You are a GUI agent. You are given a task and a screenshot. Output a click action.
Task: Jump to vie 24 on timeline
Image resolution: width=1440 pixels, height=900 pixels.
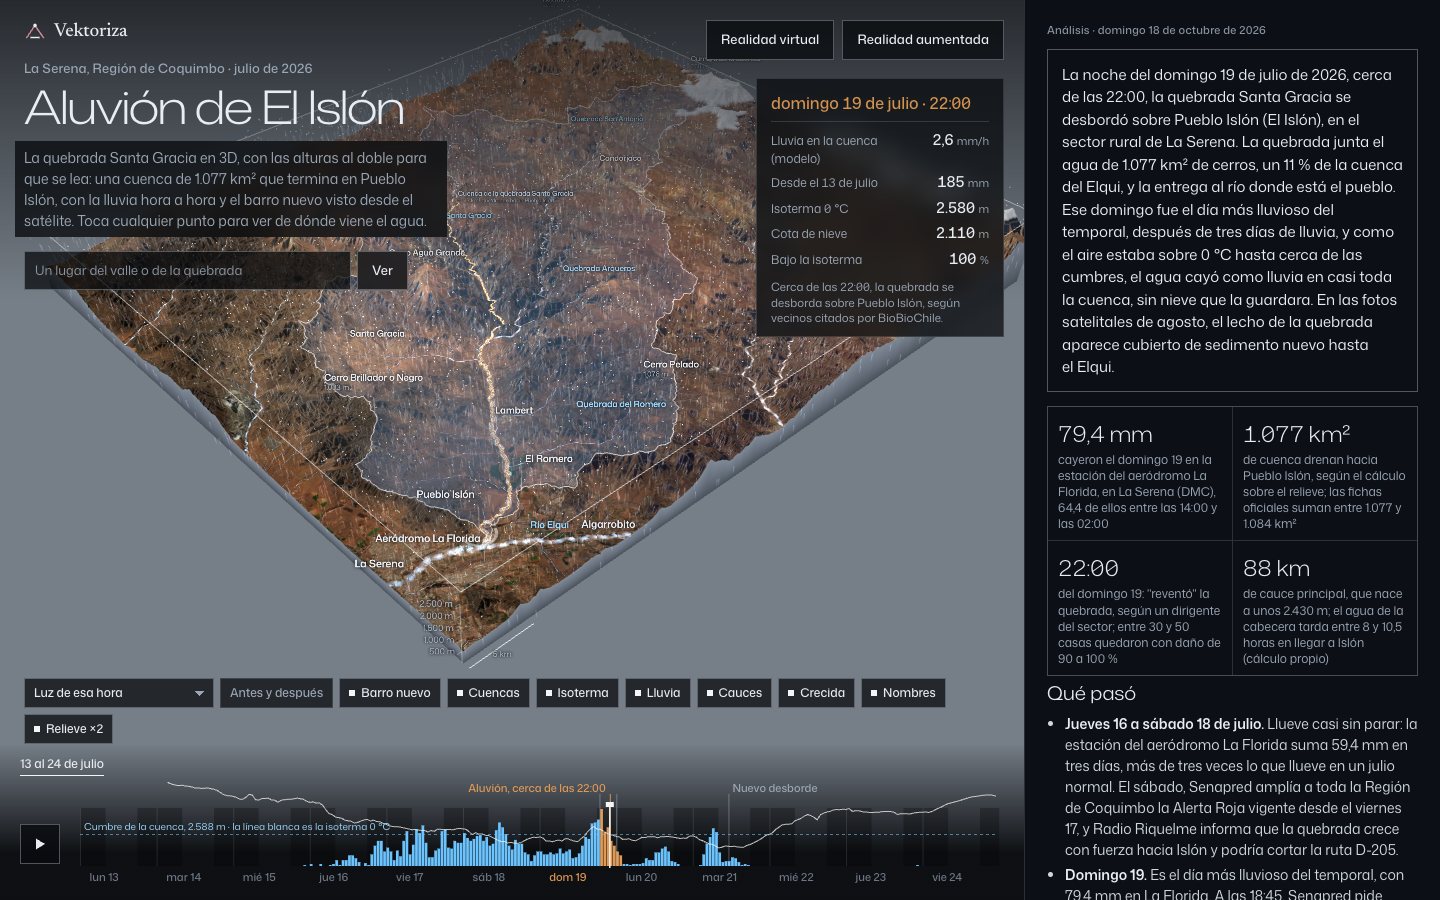coord(947,877)
